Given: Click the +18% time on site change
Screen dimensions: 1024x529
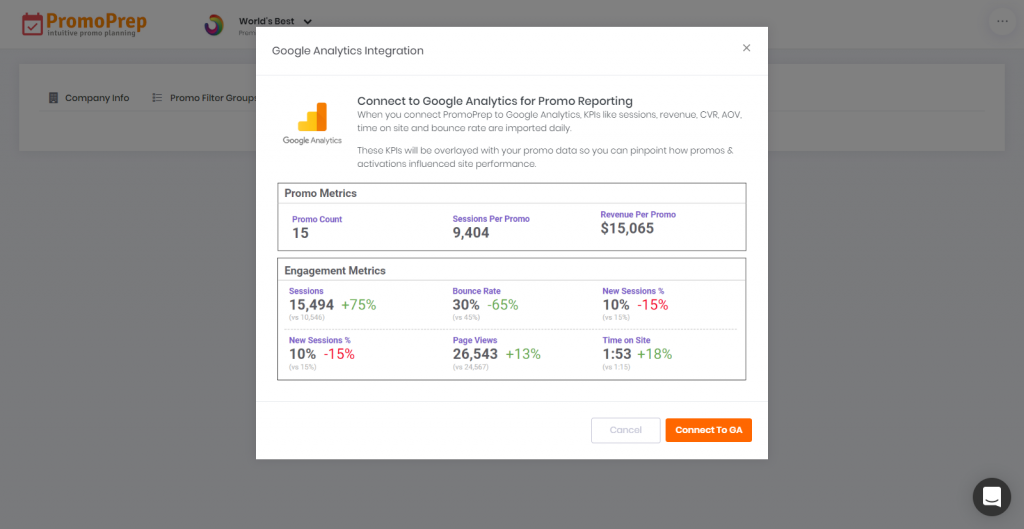Looking at the screenshot, I should point(654,354).
